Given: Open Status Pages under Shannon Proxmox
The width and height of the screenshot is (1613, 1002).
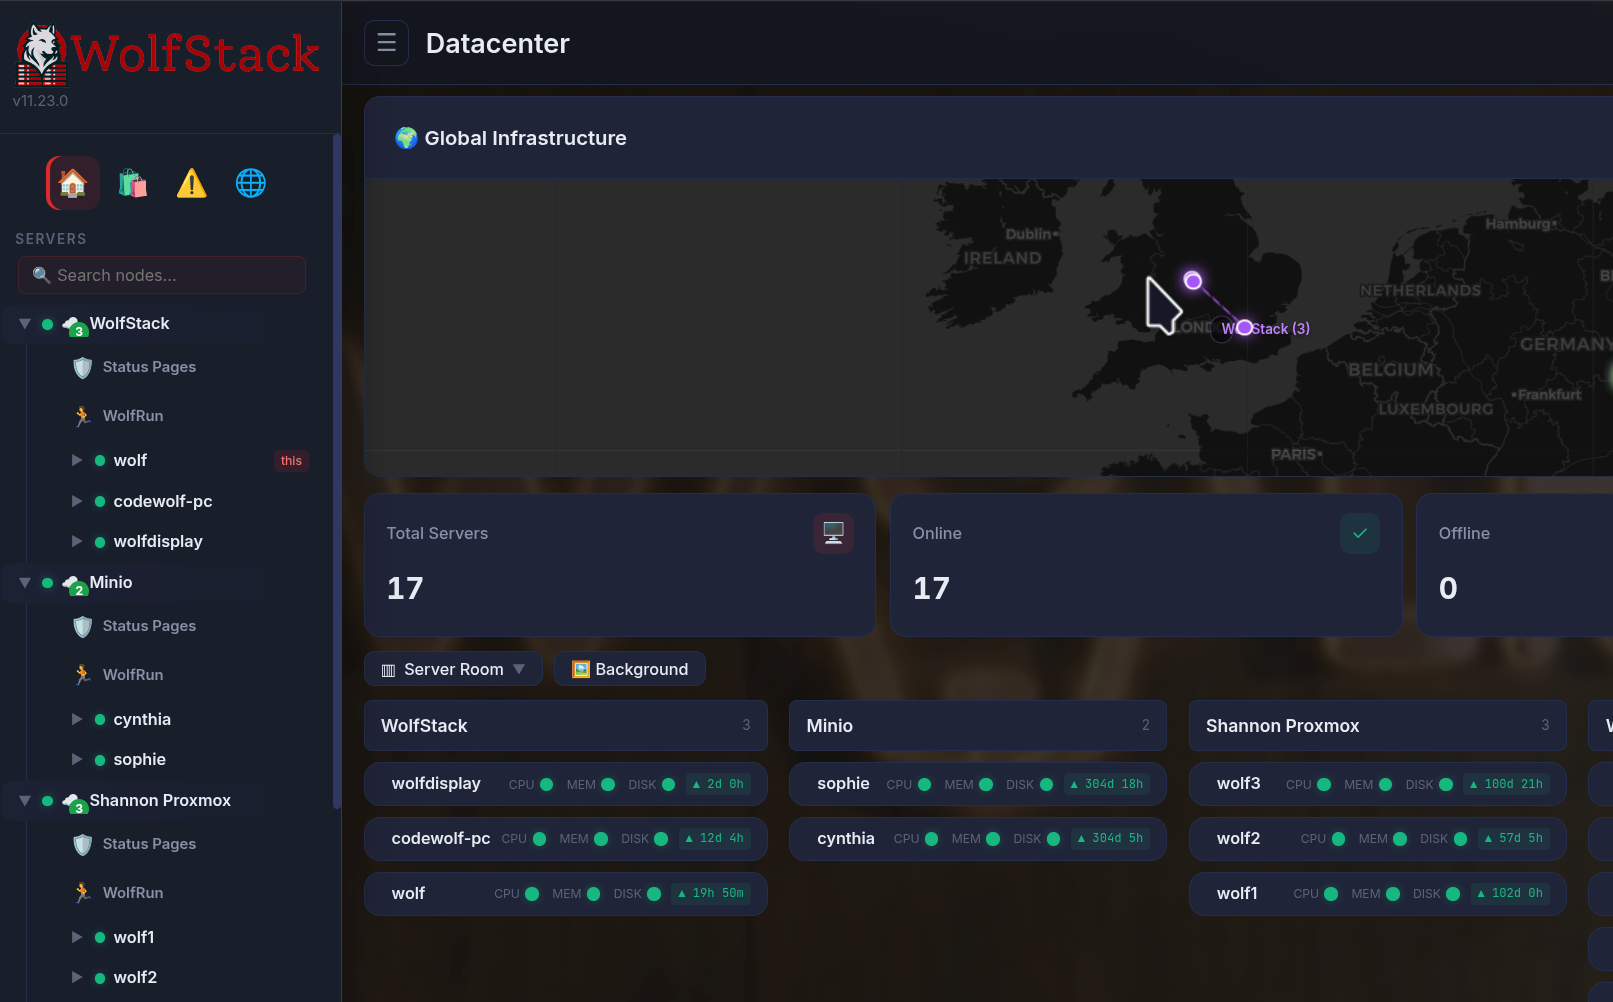Looking at the screenshot, I should tap(148, 843).
